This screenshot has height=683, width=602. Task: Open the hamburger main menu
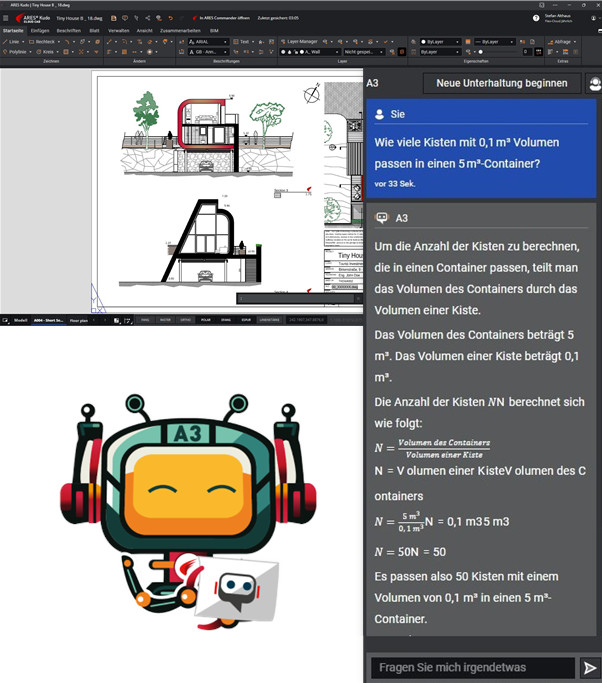tap(6, 18)
